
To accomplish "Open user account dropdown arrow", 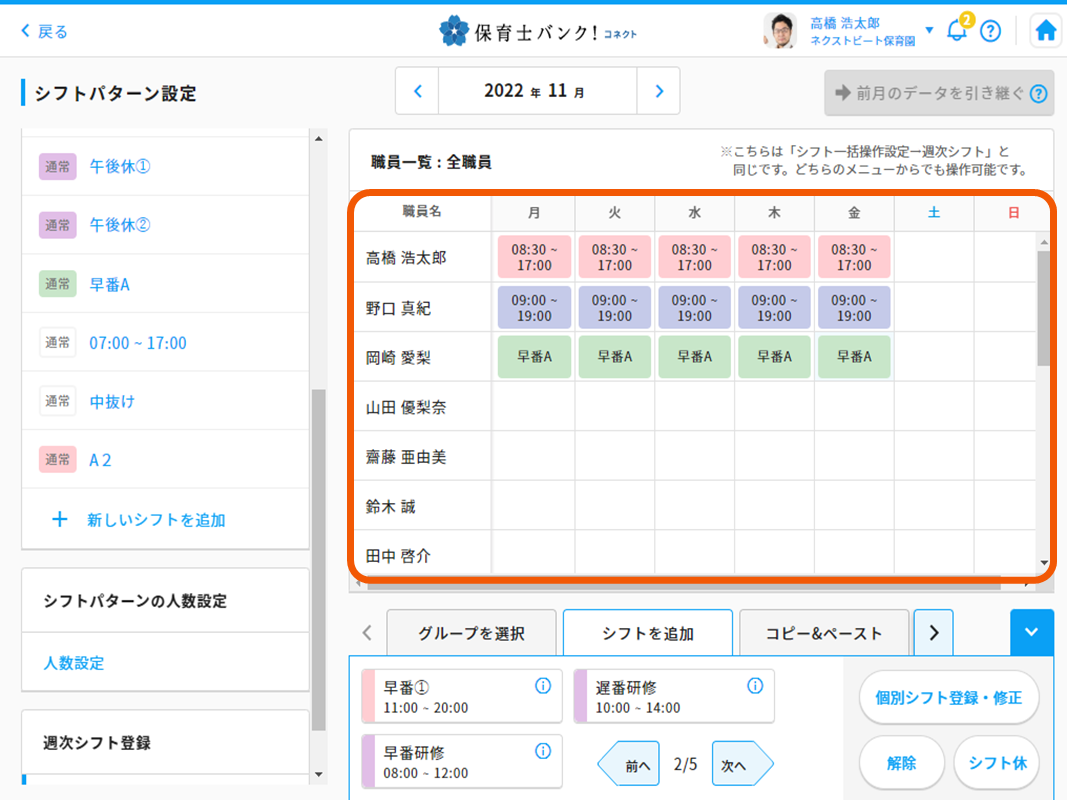I will pos(929,31).
